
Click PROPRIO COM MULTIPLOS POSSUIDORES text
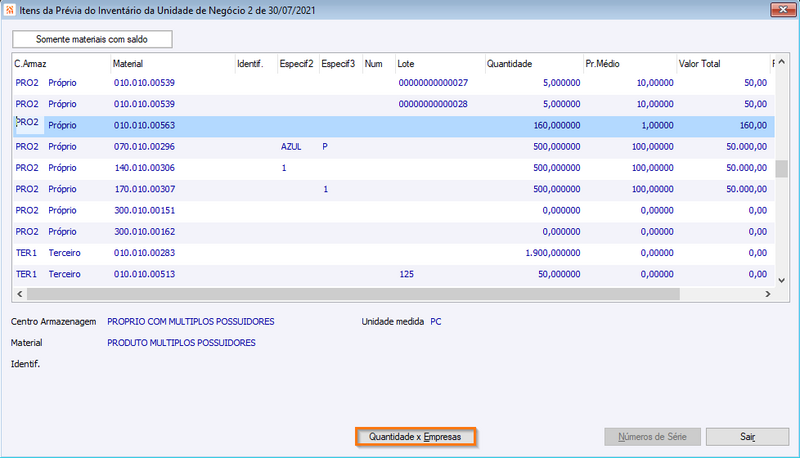pos(191,322)
